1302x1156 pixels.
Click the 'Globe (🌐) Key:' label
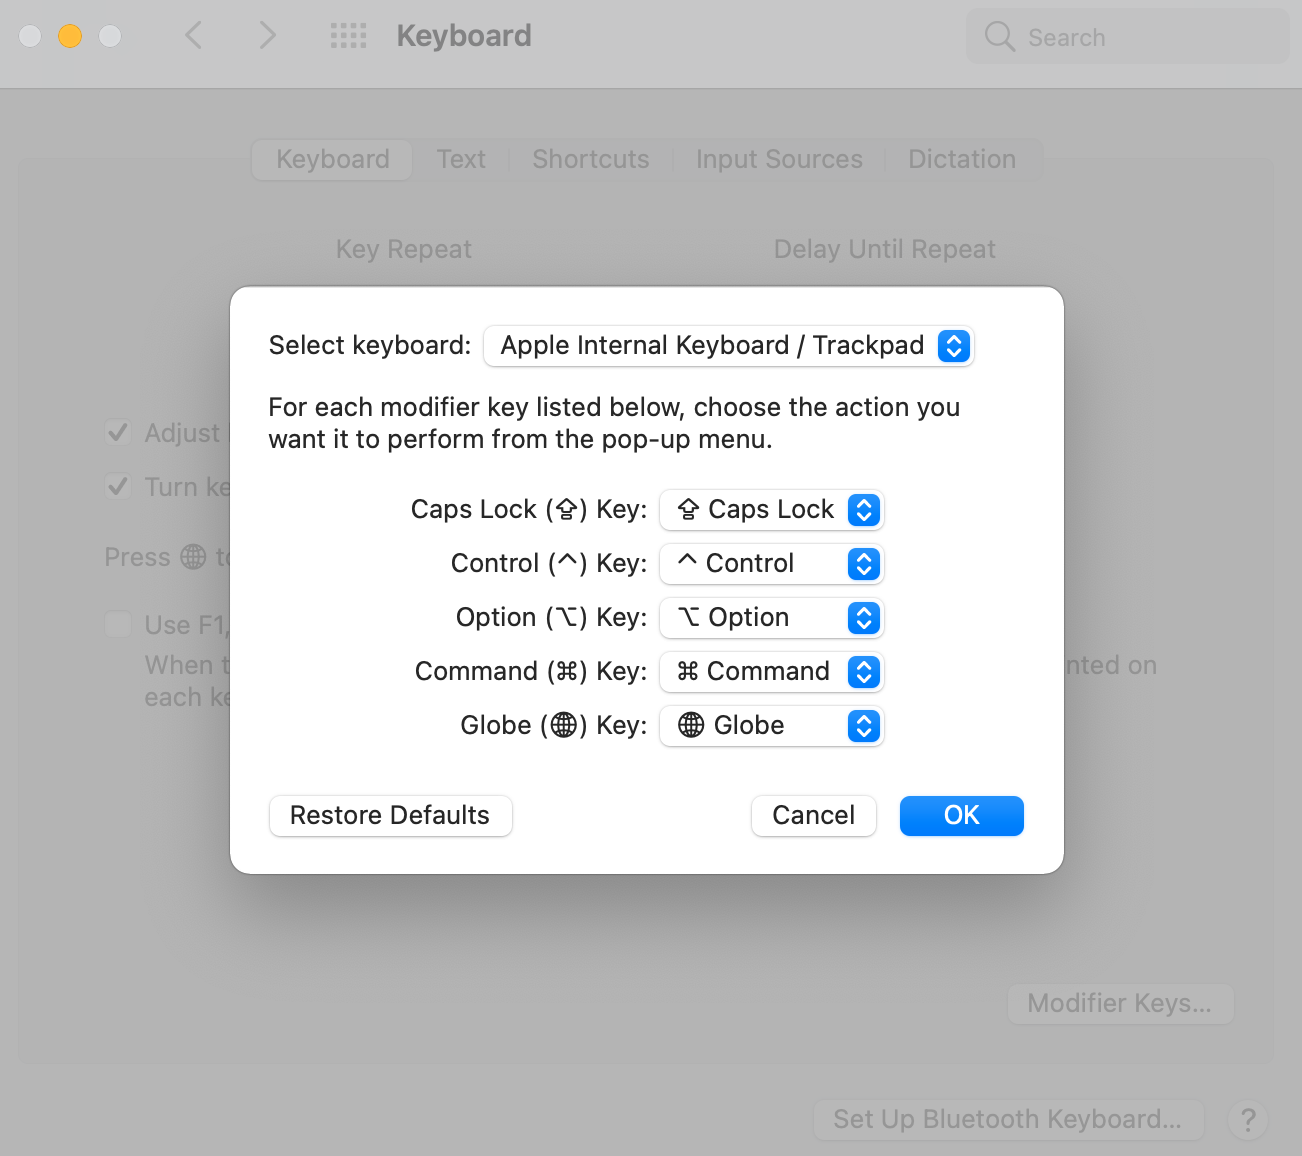click(x=554, y=725)
